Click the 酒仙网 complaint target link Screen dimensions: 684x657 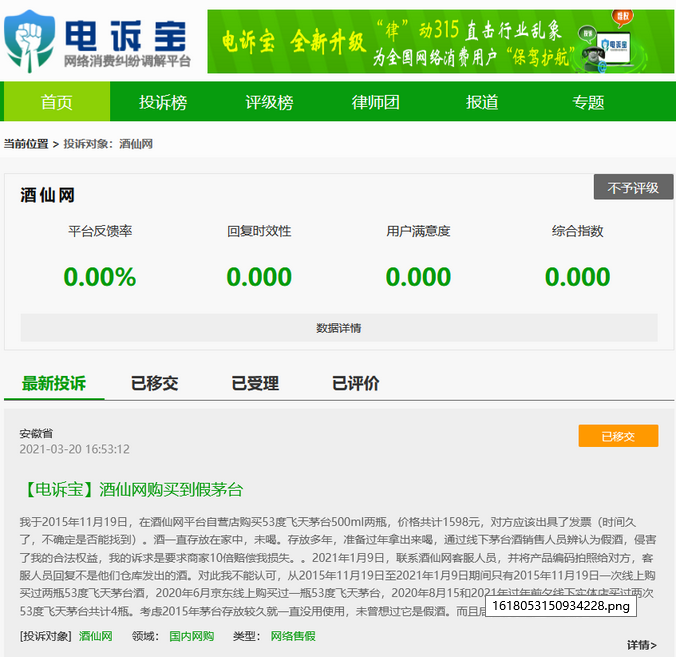coord(96,636)
